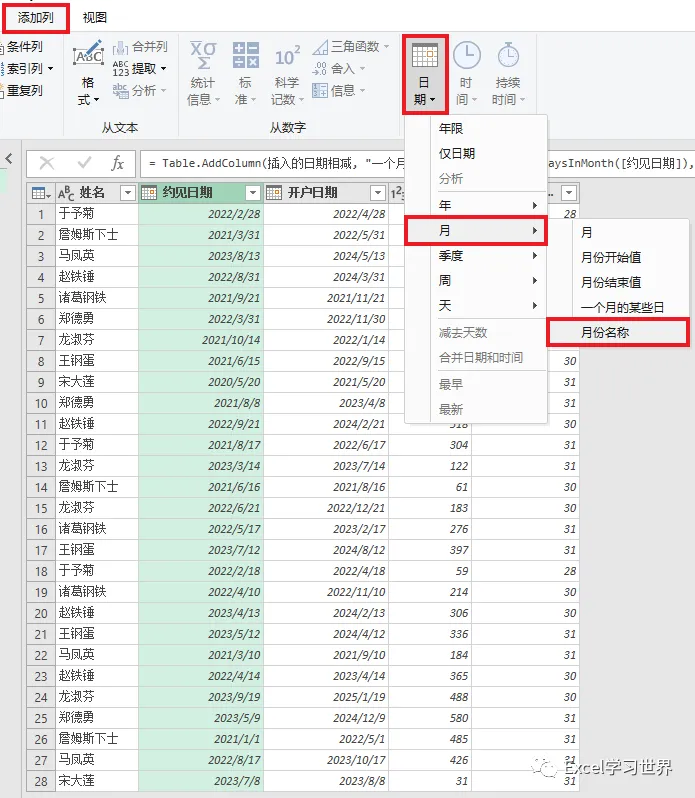The height and width of the screenshot is (798, 695).
Task: Open the 格式 text format icon
Action: point(89,54)
